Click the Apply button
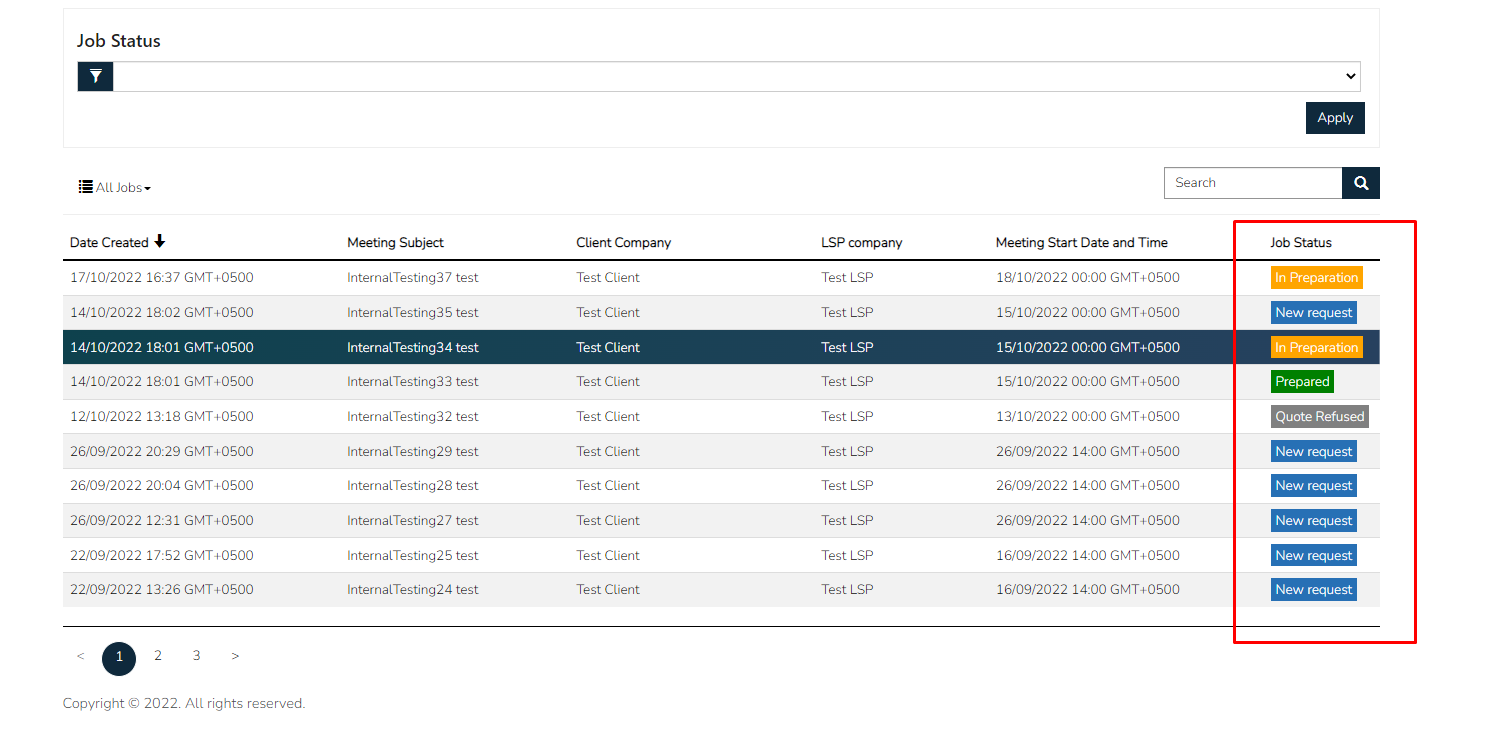This screenshot has height=750, width=1485. click(1335, 117)
